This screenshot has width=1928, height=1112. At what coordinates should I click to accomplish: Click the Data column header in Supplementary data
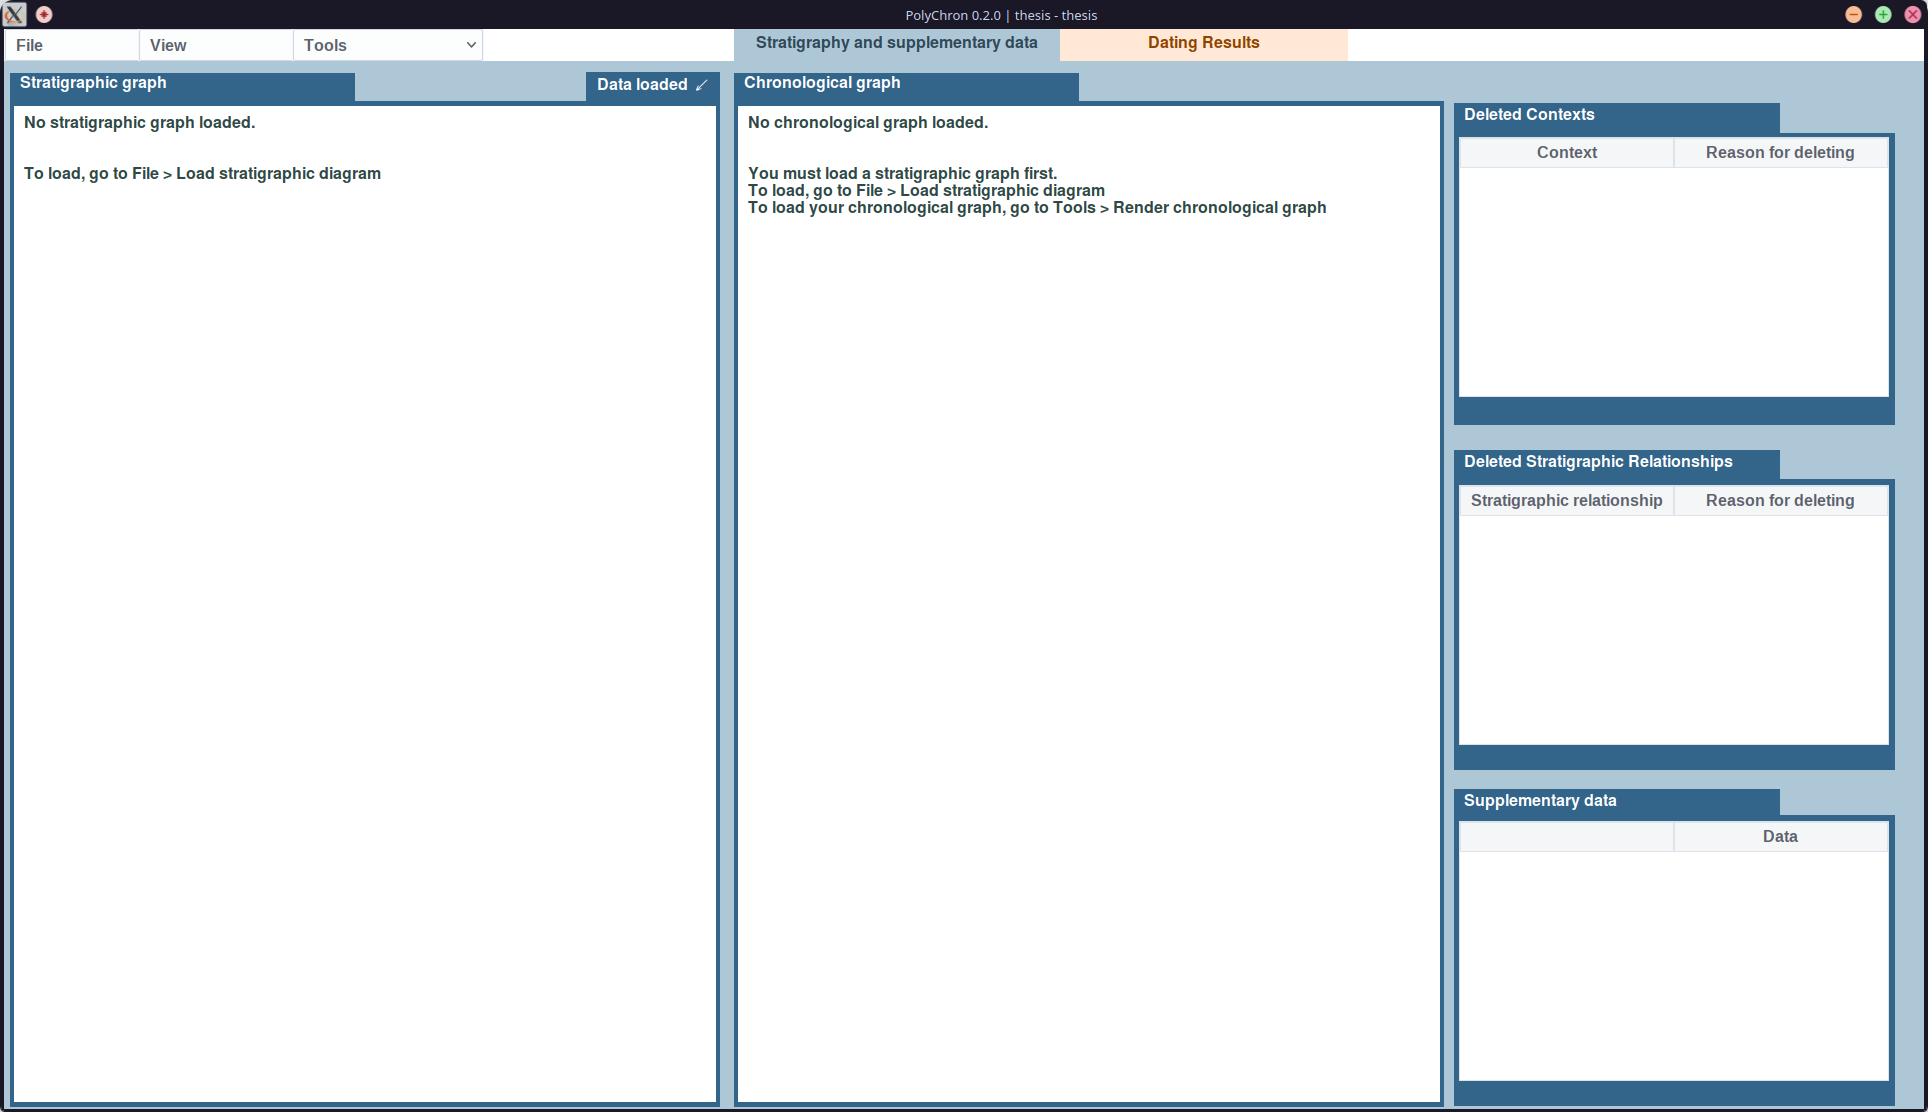click(1780, 837)
